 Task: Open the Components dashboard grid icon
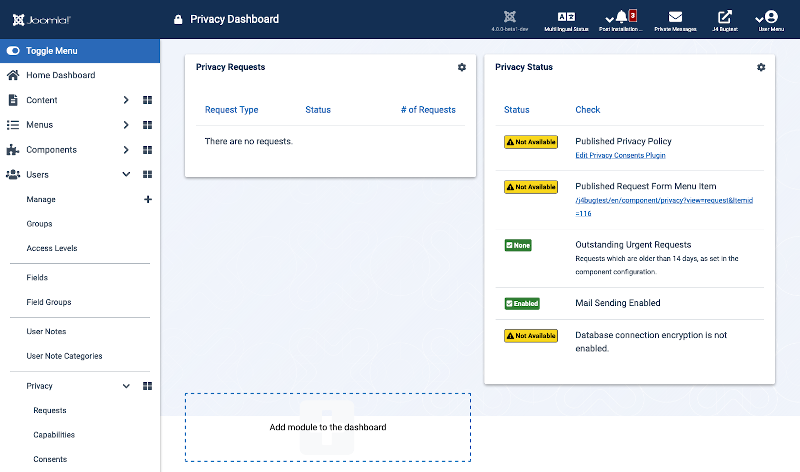147,150
